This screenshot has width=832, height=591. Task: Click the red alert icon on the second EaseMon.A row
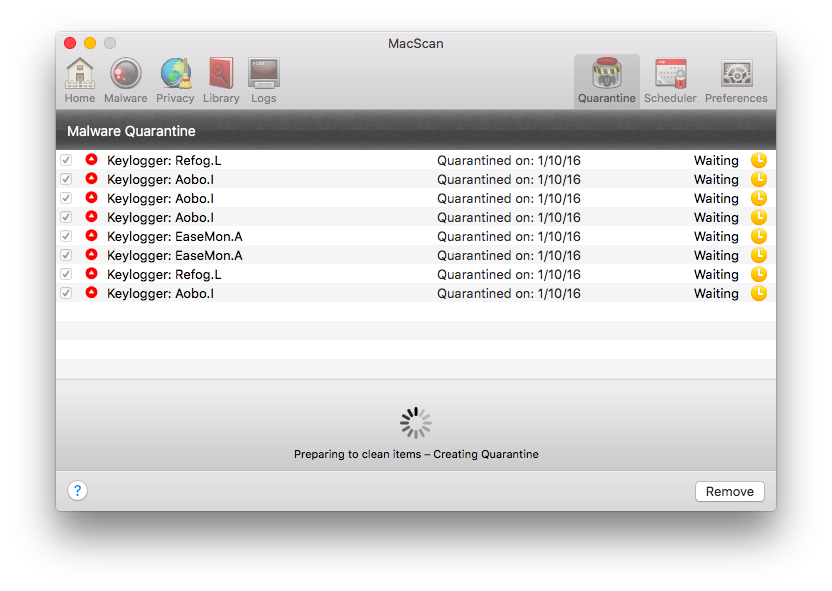pos(92,255)
